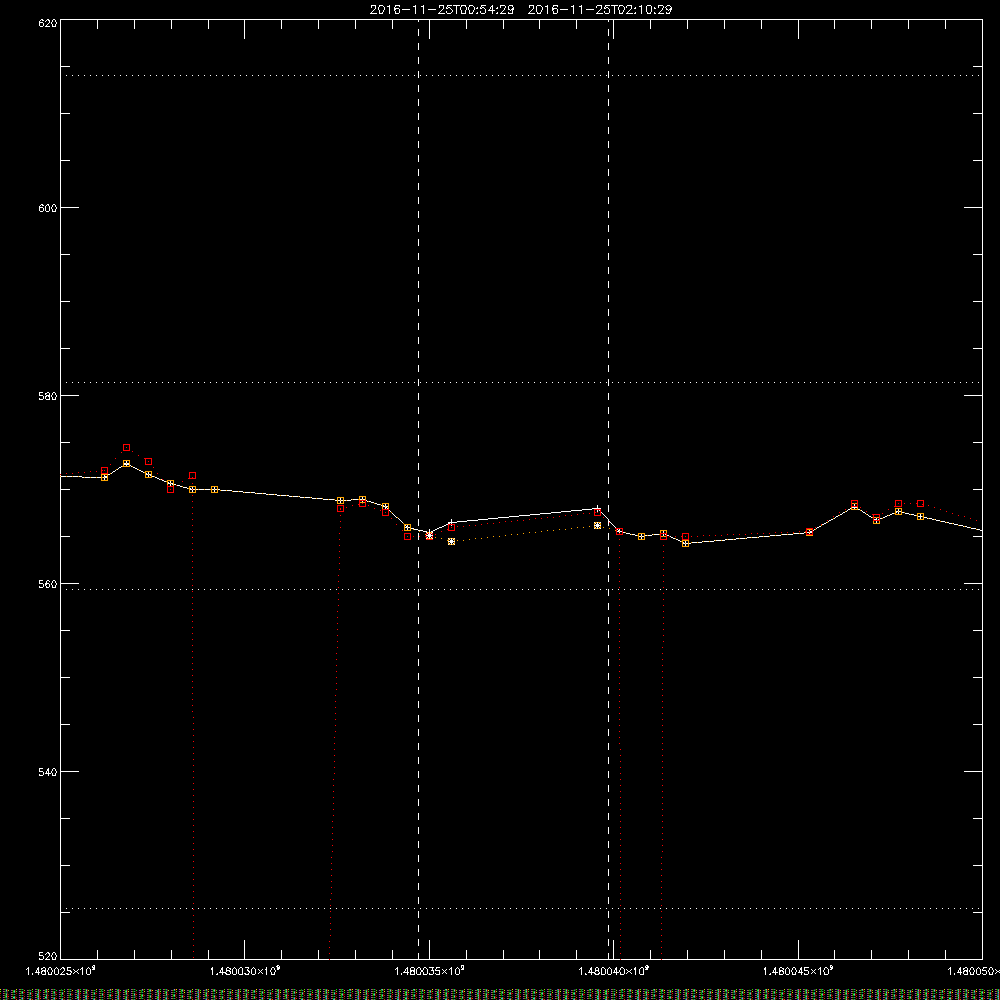Click the lowest horizontal dotted threshold line

coord(521,908)
